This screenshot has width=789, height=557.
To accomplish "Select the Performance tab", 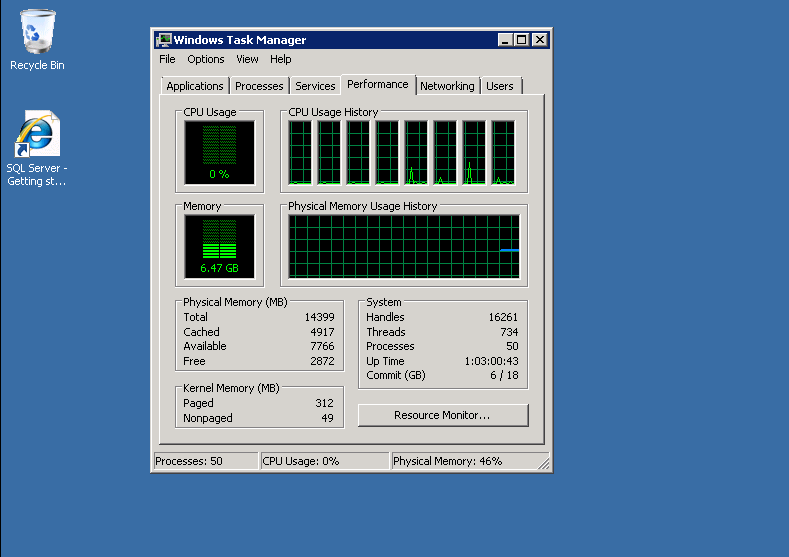I will click(378, 85).
